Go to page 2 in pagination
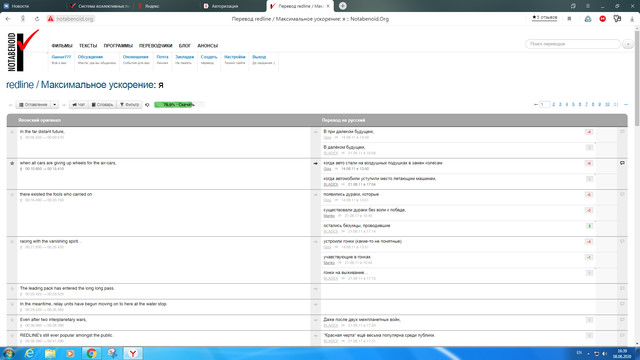Screen dimensions: 640x360 (x=553, y=105)
